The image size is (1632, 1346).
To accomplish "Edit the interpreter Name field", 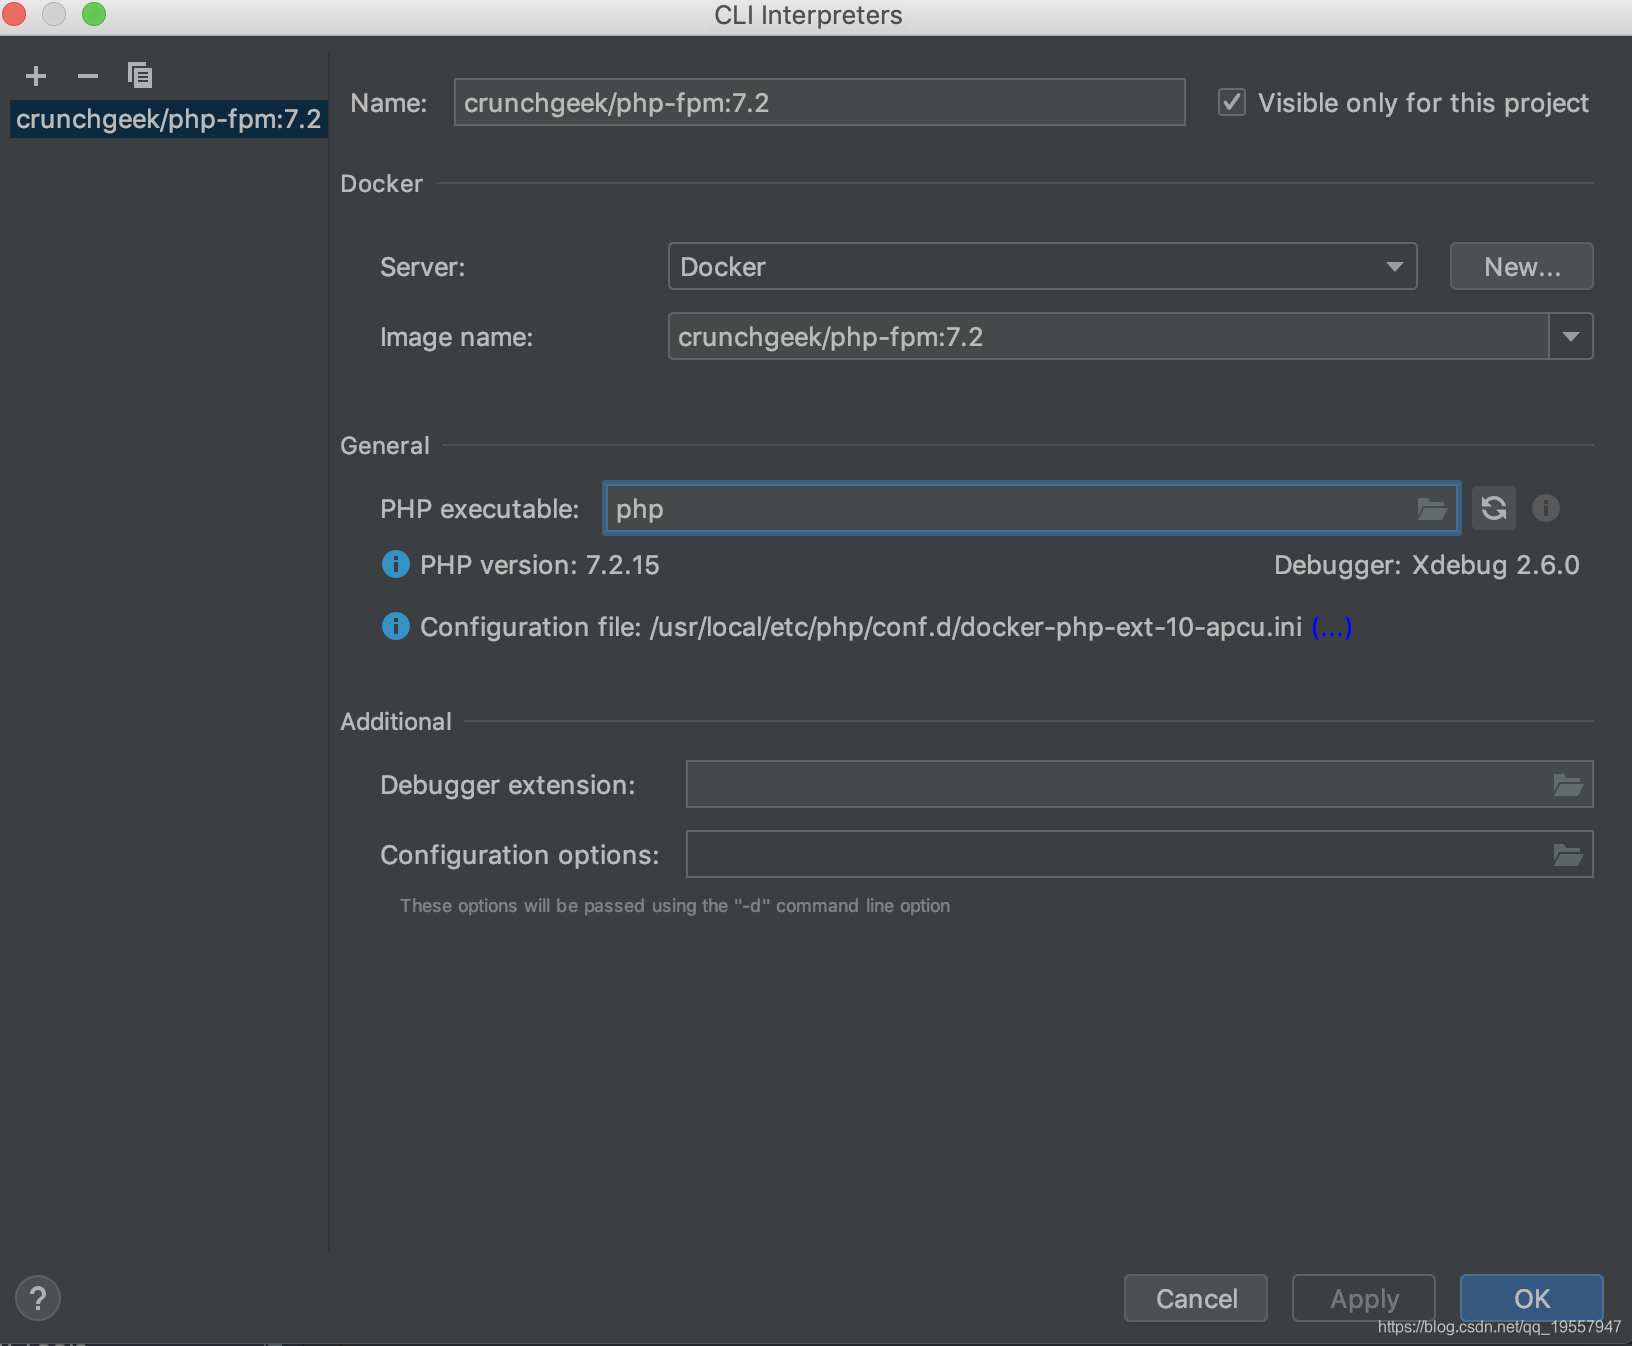I will [819, 103].
